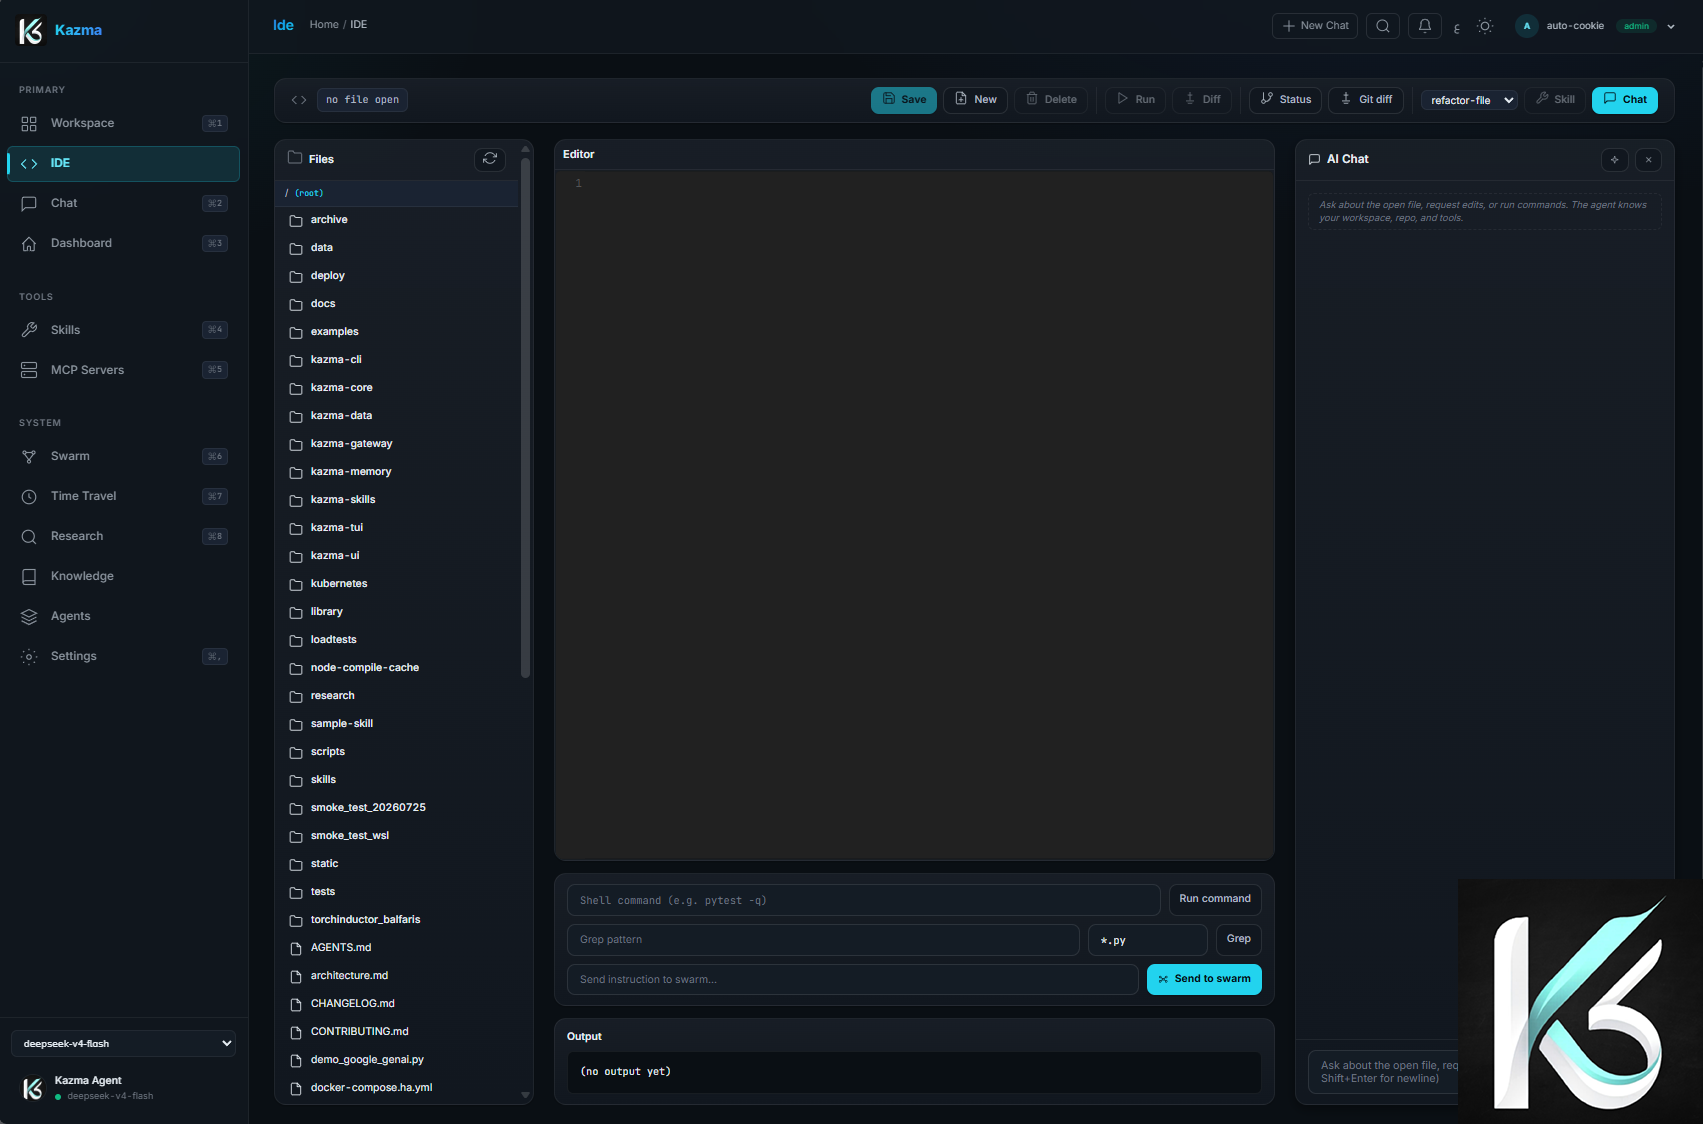The width and height of the screenshot is (1703, 1124).
Task: Focus the Grep pattern input field
Action: (823, 940)
